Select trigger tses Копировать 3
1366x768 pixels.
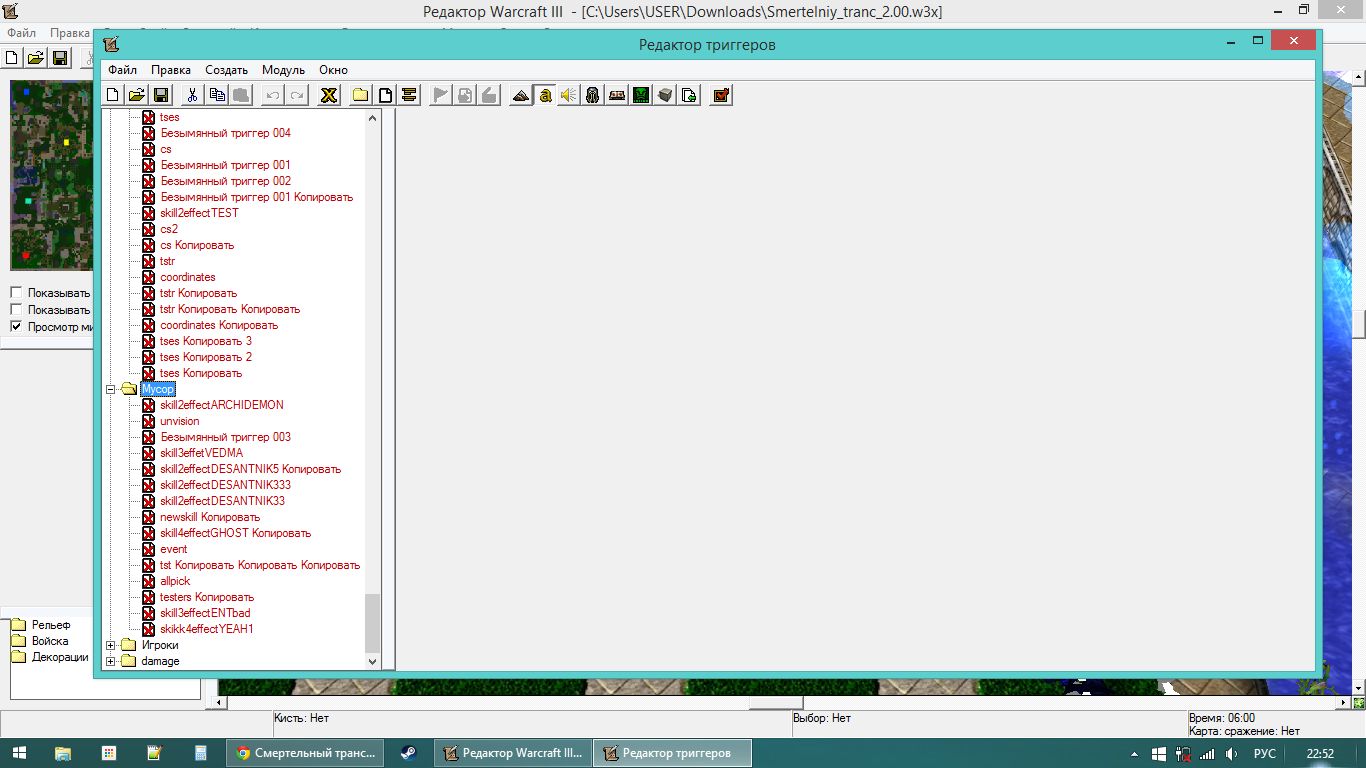(x=206, y=341)
